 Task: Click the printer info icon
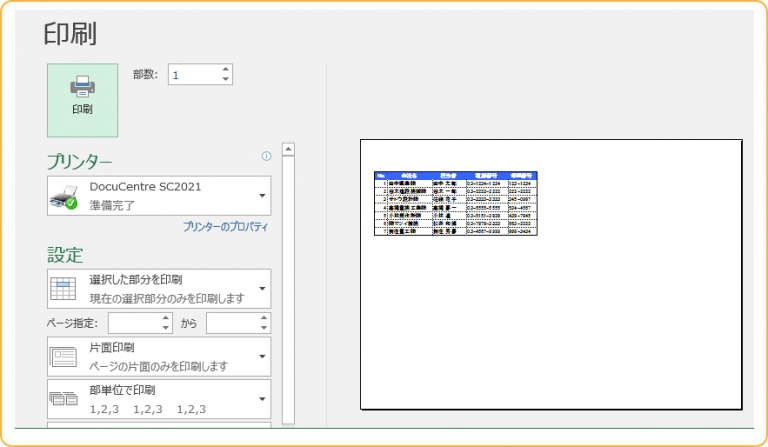tap(266, 156)
